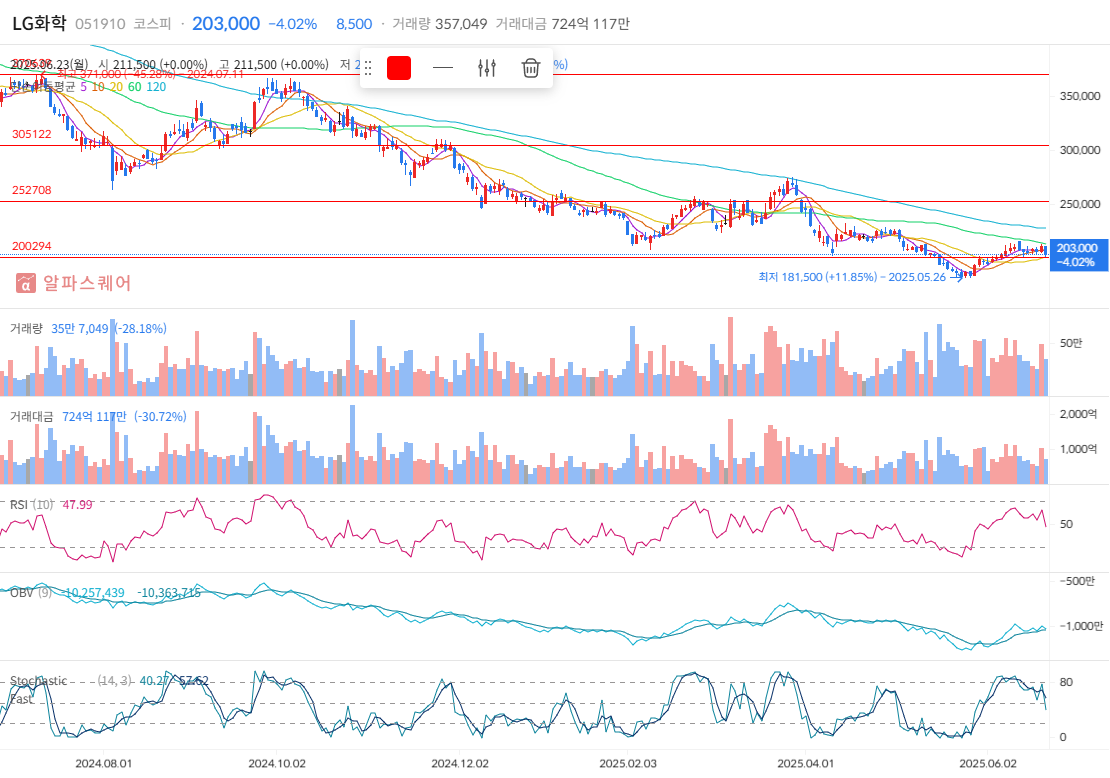Click the 최저 181,500 low annotation

tap(852, 277)
